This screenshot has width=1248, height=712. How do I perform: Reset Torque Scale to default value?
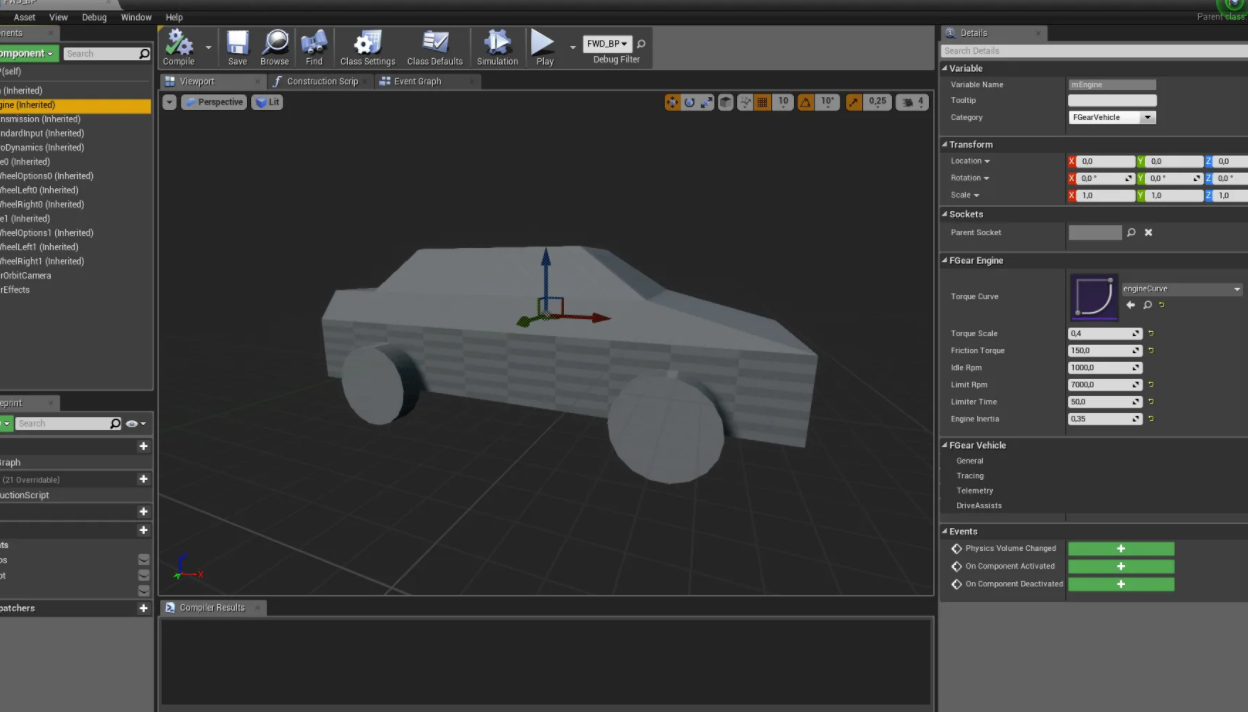coord(1151,334)
